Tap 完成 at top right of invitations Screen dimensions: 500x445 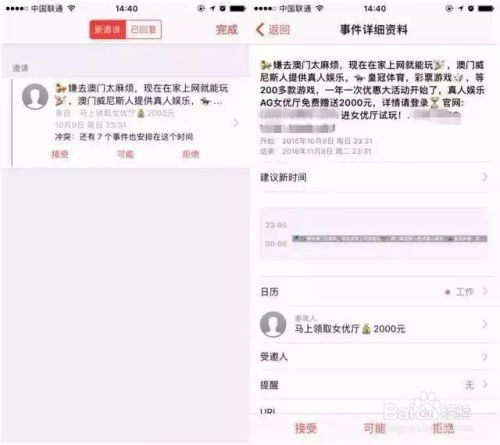(x=227, y=30)
